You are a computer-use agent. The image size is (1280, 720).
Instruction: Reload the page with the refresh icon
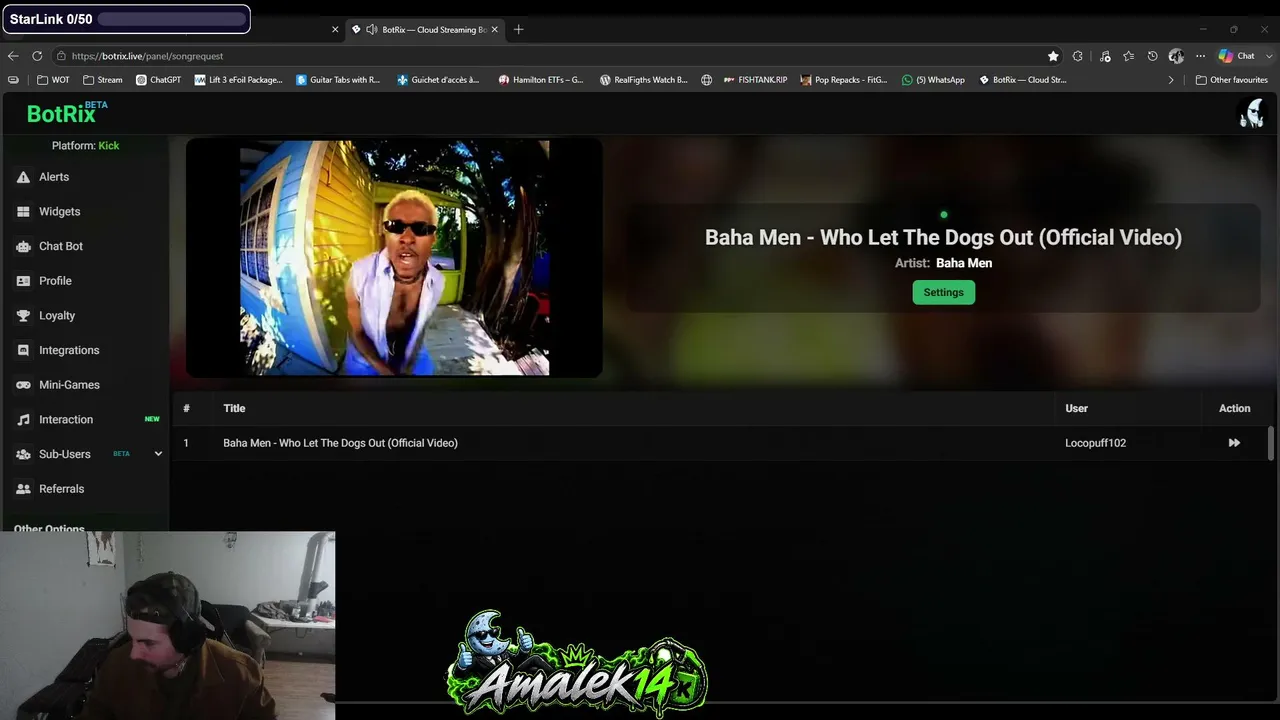pos(37,56)
